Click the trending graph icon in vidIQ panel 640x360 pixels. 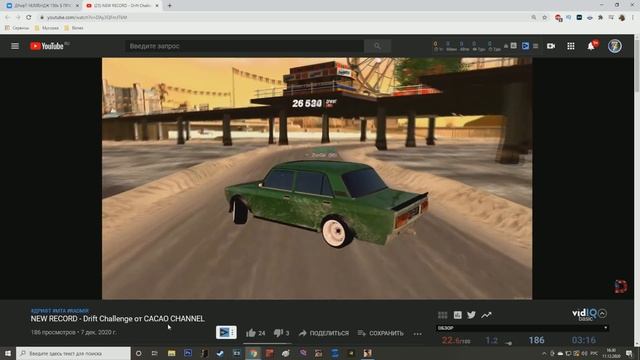pyautogui.click(x=486, y=315)
